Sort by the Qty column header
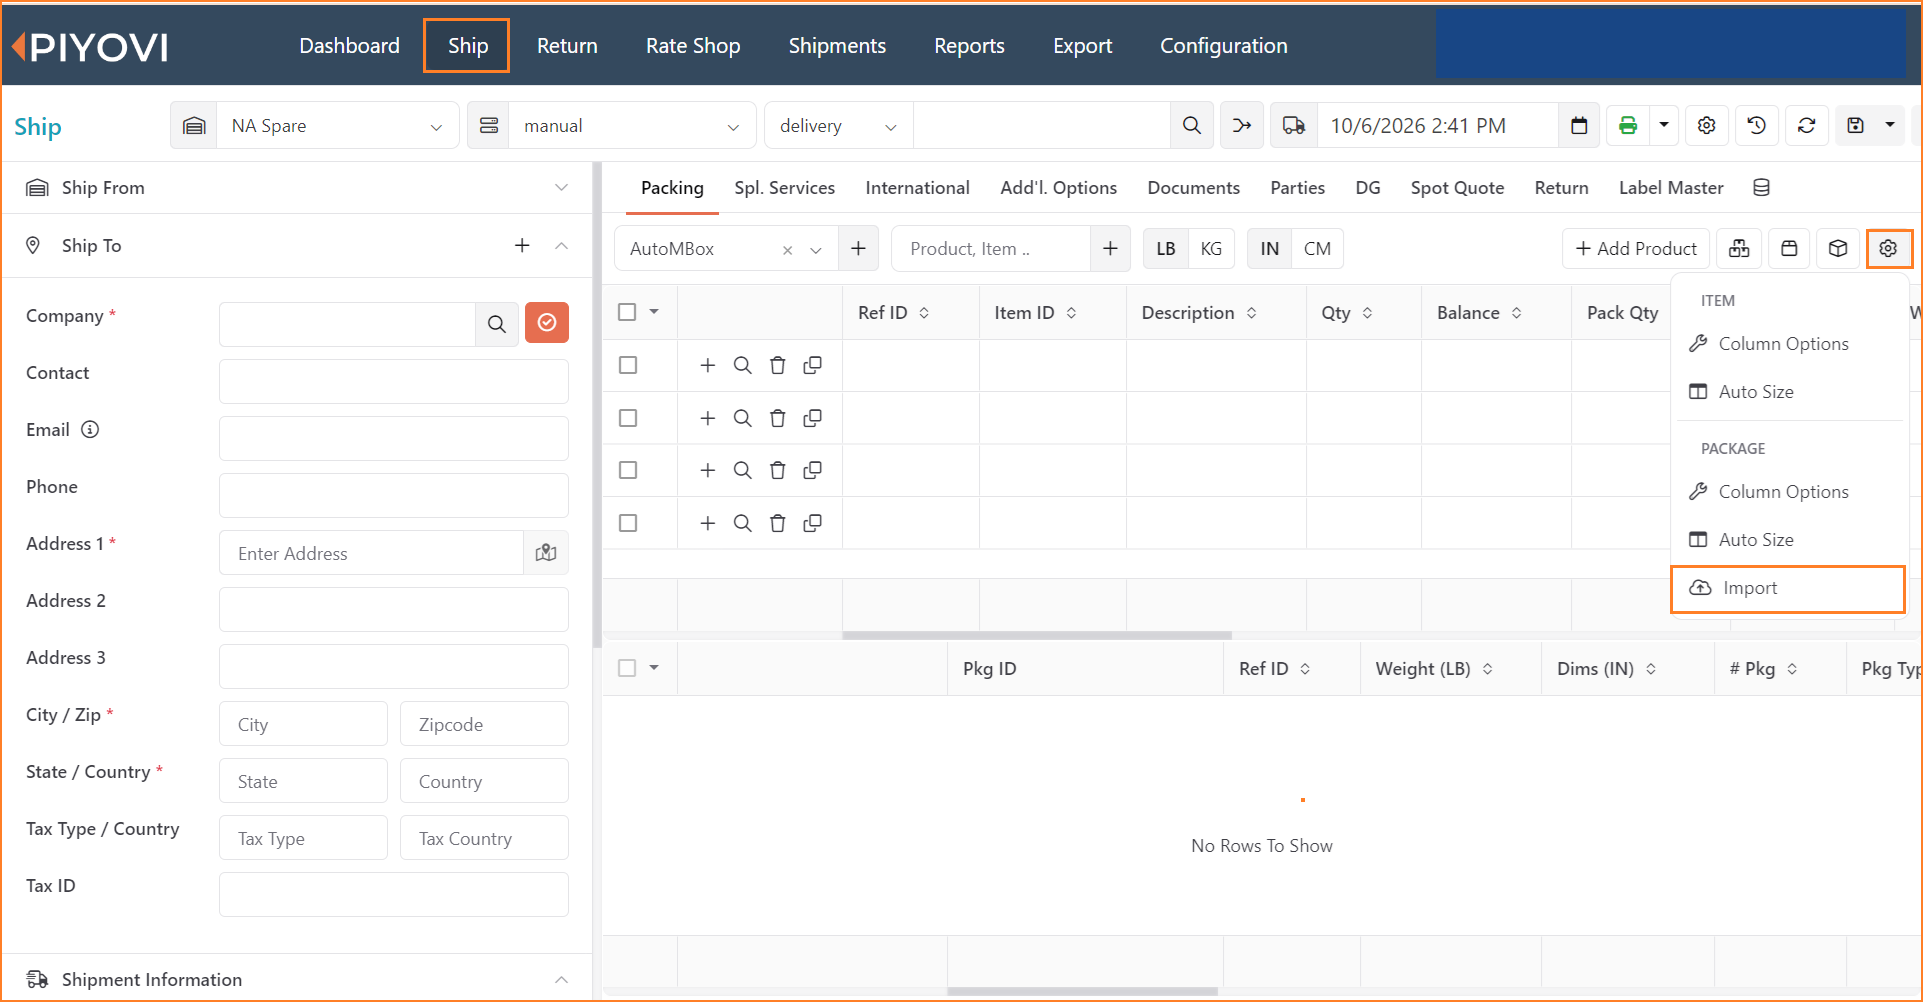Image resolution: width=1923 pixels, height=1002 pixels. point(1346,312)
